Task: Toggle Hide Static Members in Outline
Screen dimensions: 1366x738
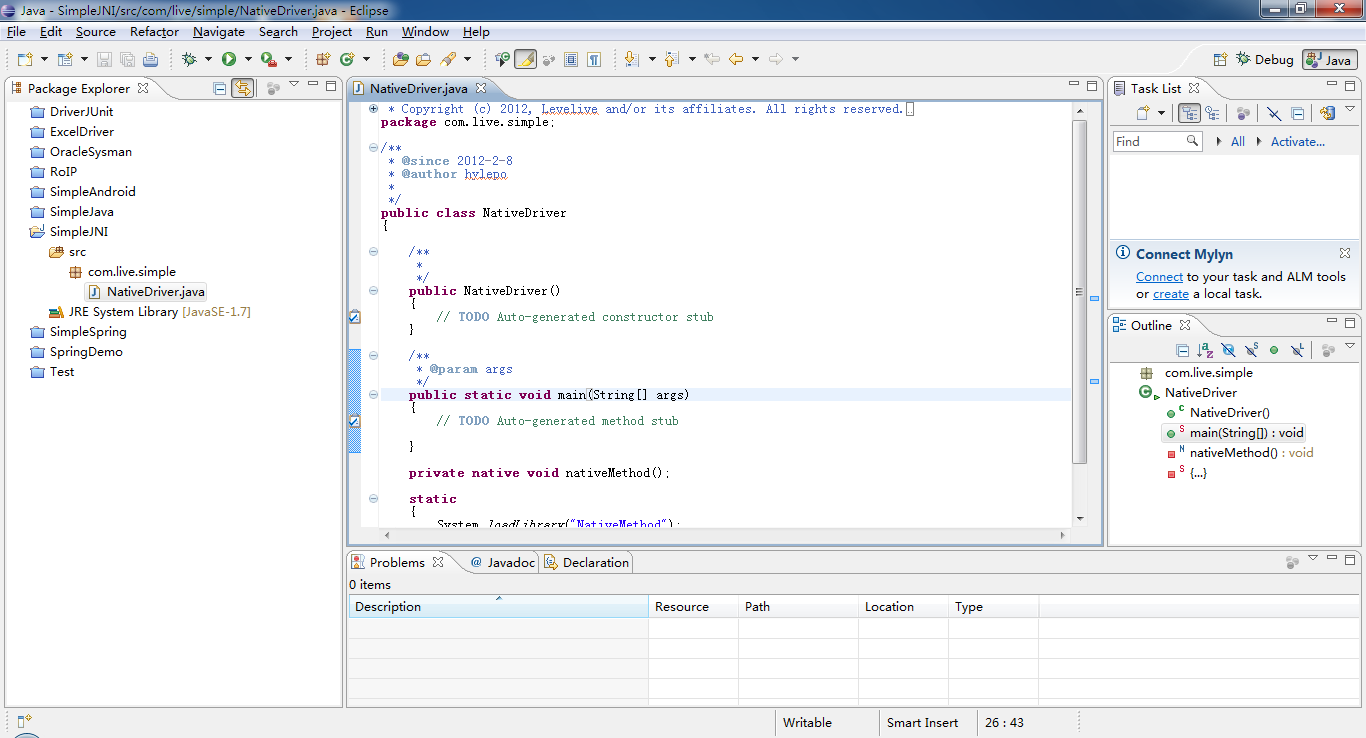Action: (1251, 350)
